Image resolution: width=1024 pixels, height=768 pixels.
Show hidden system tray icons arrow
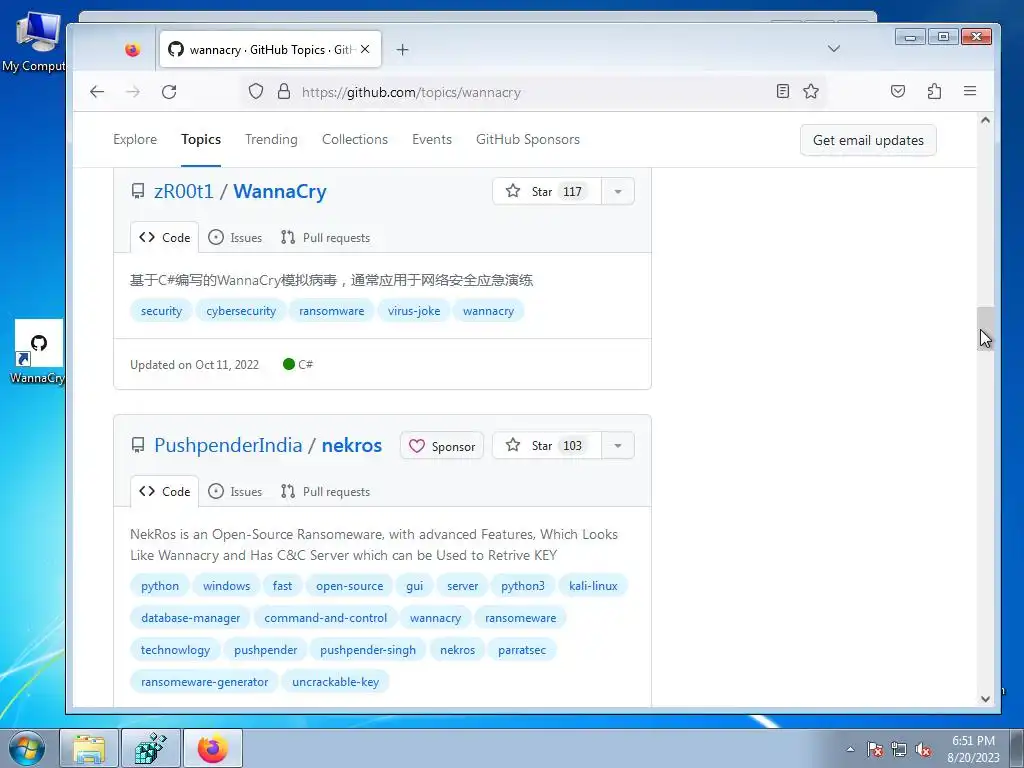850,749
